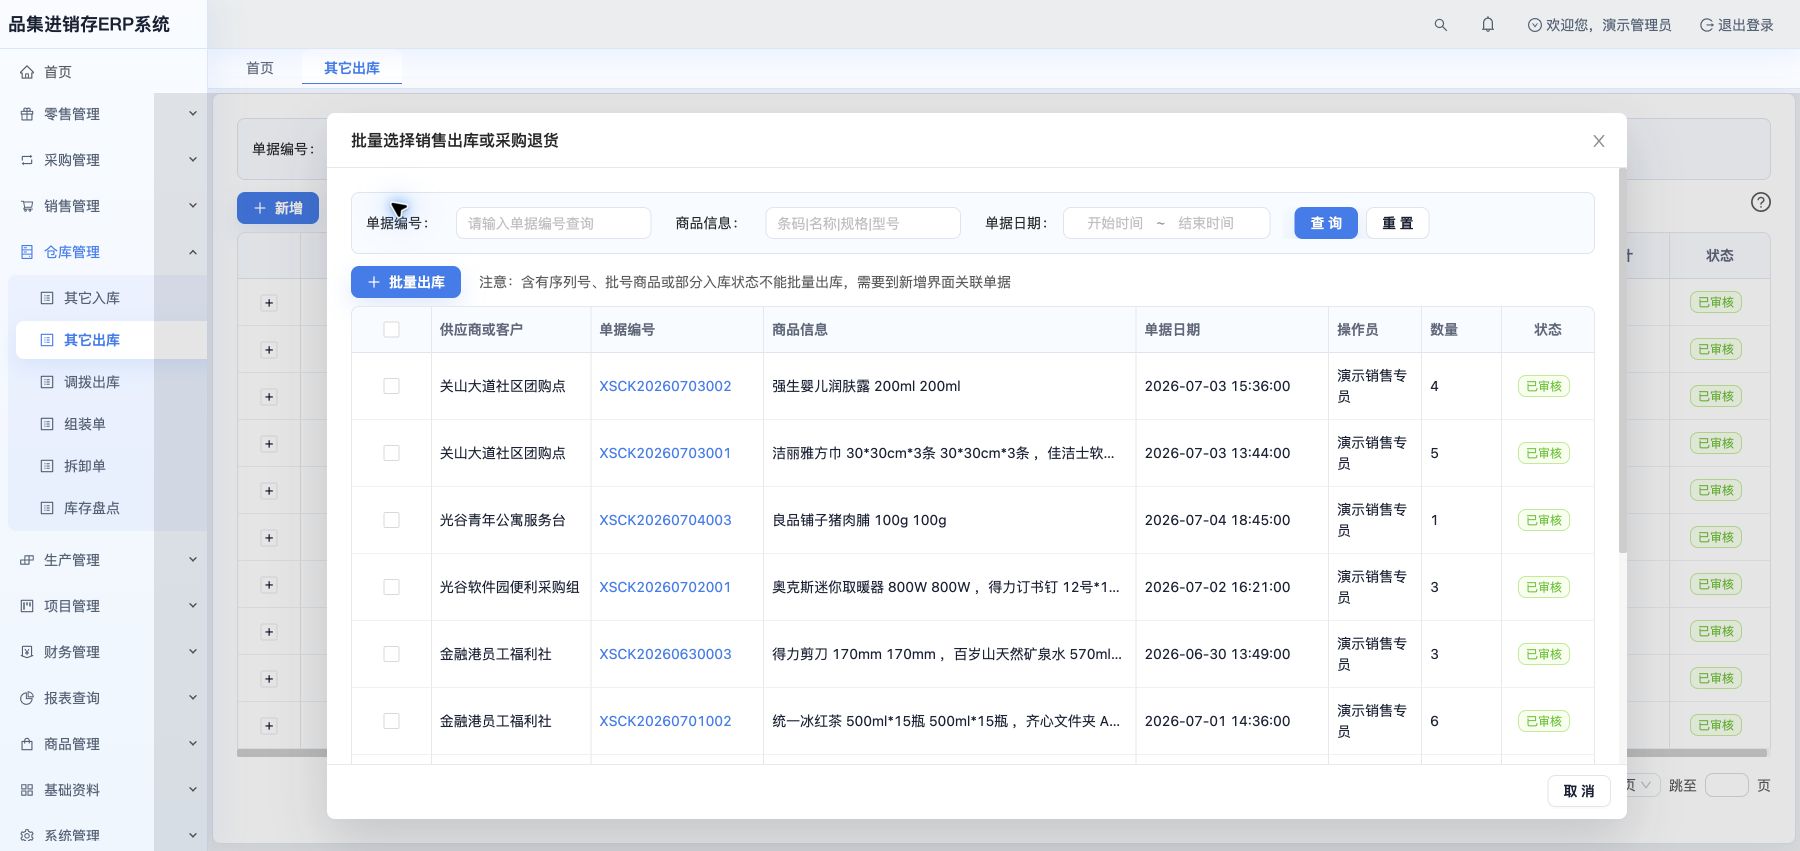The height and width of the screenshot is (851, 1800).
Task: Collapse the 仓库管理 menu chevron
Action: (x=193, y=252)
